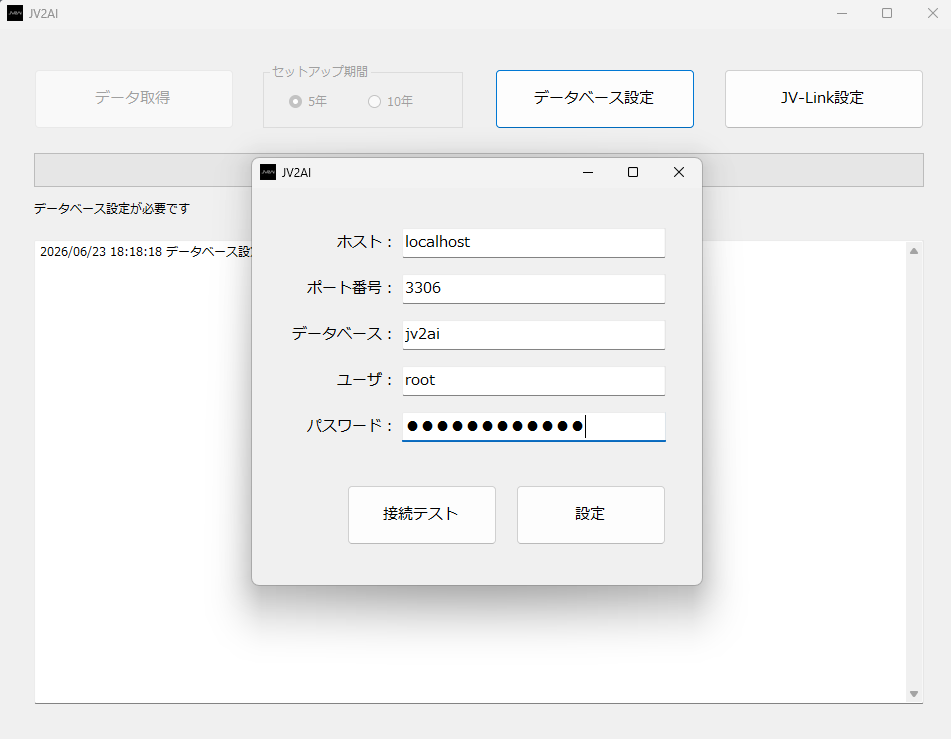Focus the ホスト field containing localhost
Image resolution: width=951 pixels, height=739 pixels.
[x=534, y=243]
